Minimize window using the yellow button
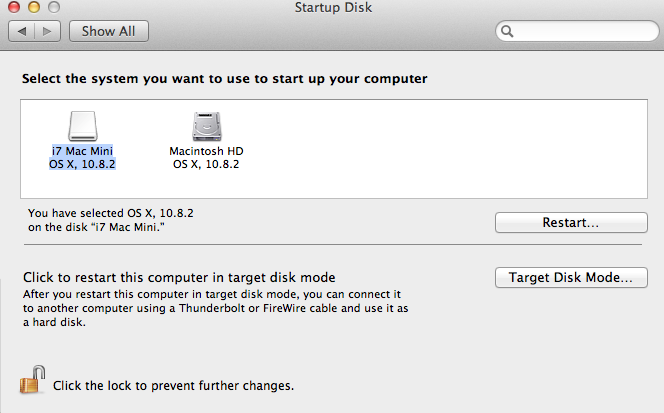 [x=34, y=7]
